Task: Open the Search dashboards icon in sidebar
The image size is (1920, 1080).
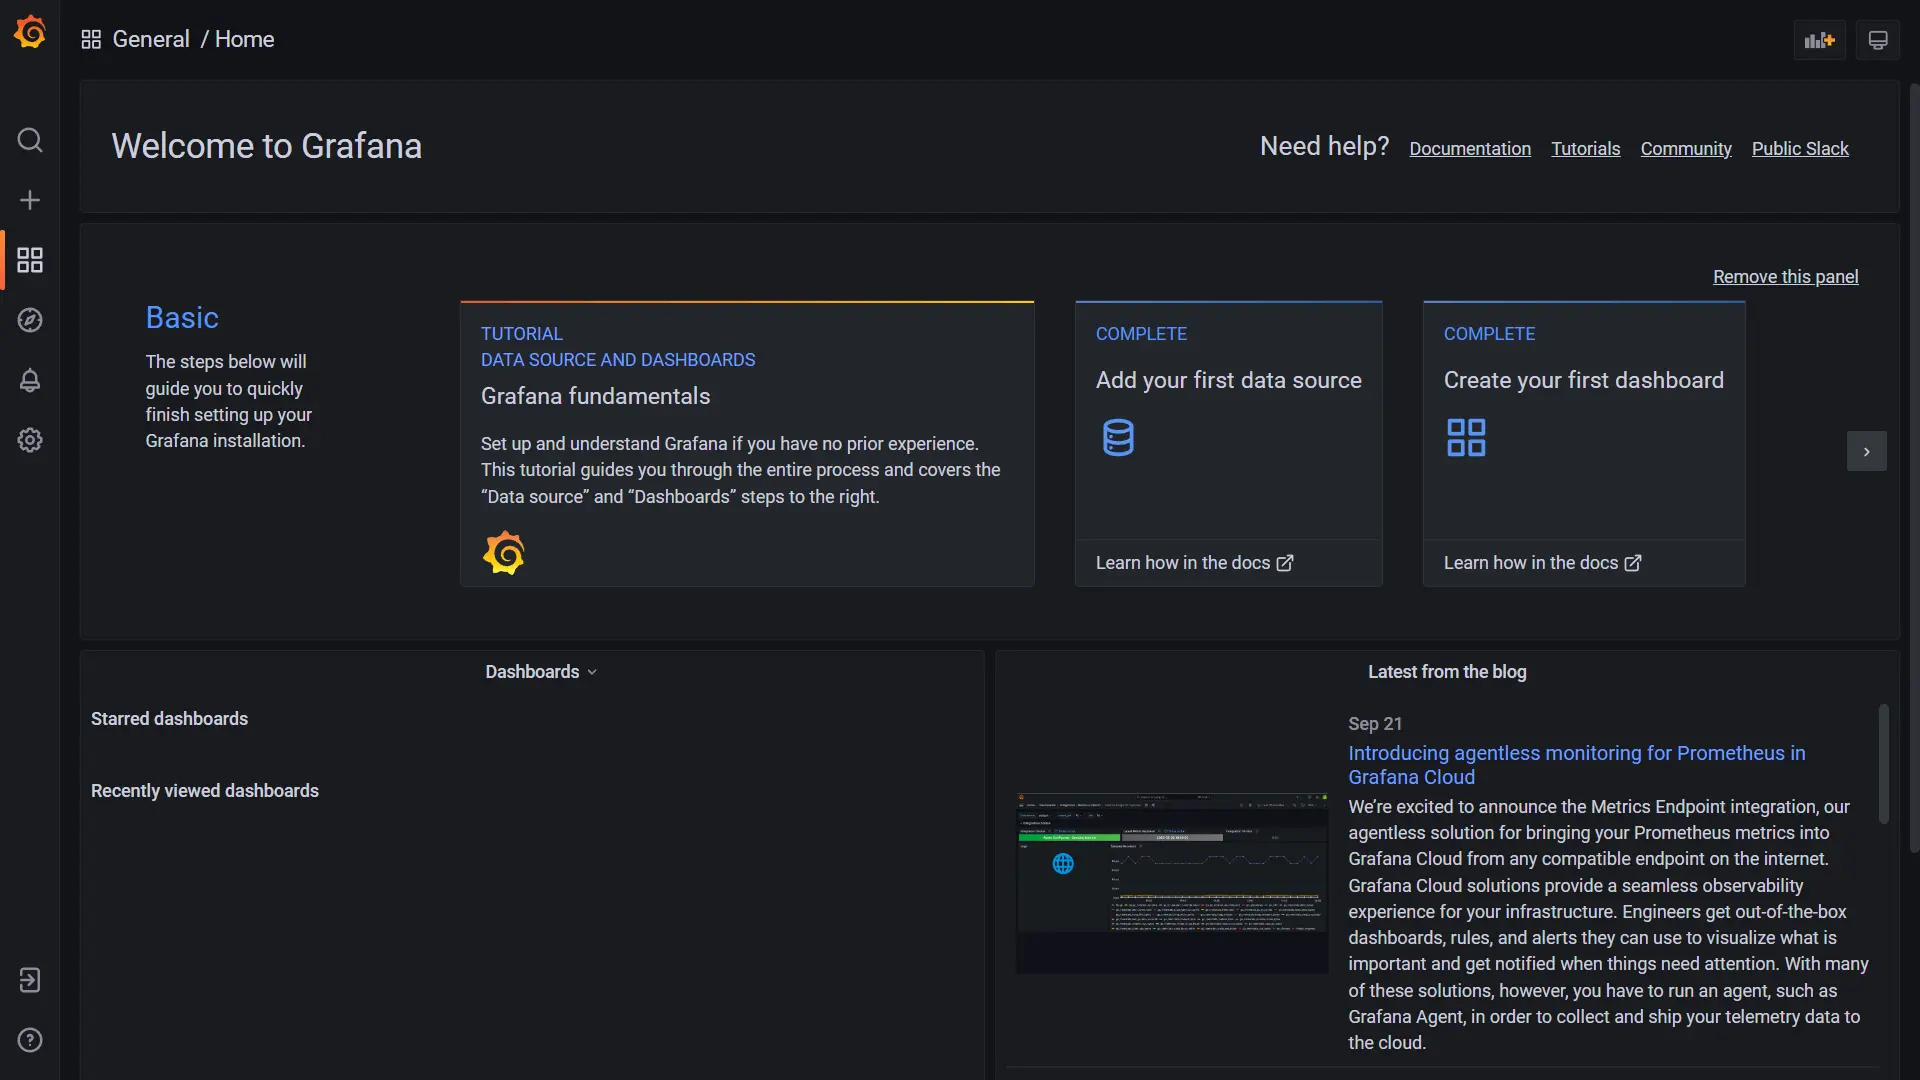Action: tap(30, 140)
